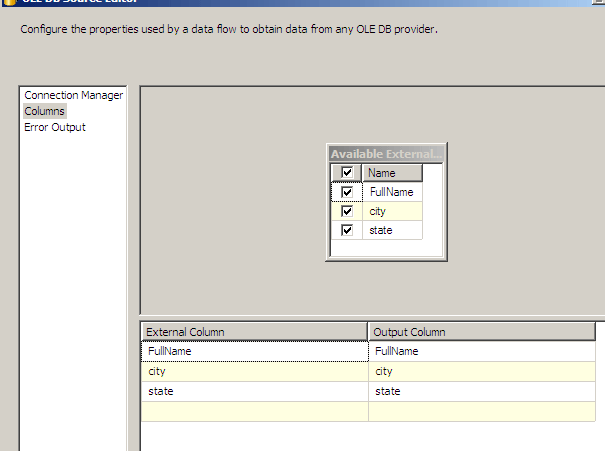The width and height of the screenshot is (605, 451).
Task: Uncheck the FullName column checkbox
Action: point(347,192)
